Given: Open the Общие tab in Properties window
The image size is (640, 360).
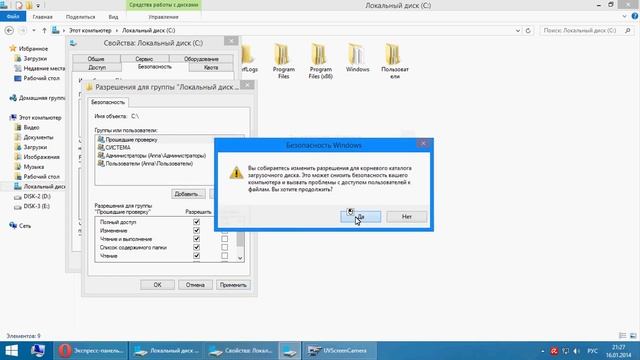Looking at the screenshot, I should coord(96,59).
